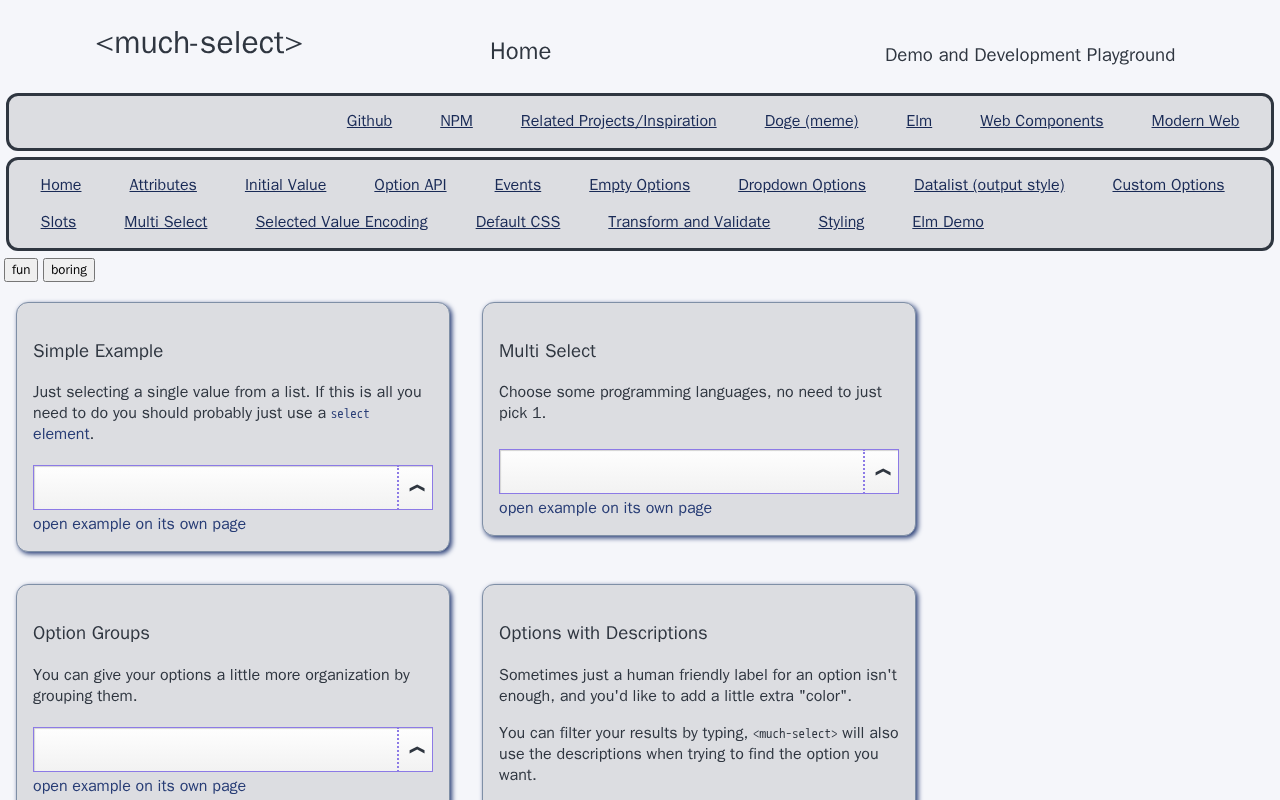The image size is (1280, 800).
Task: Click the fun theme button
Action: point(21,270)
